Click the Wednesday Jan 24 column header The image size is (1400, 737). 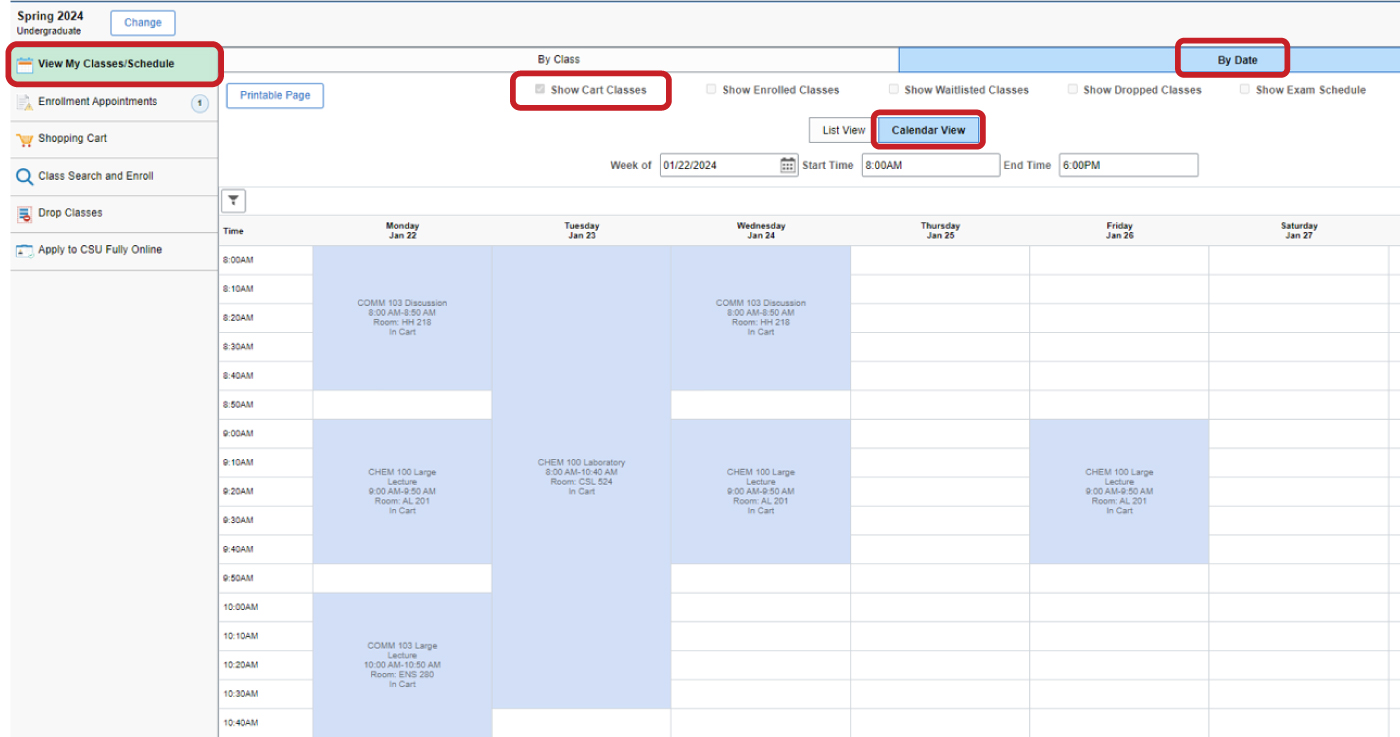(760, 231)
